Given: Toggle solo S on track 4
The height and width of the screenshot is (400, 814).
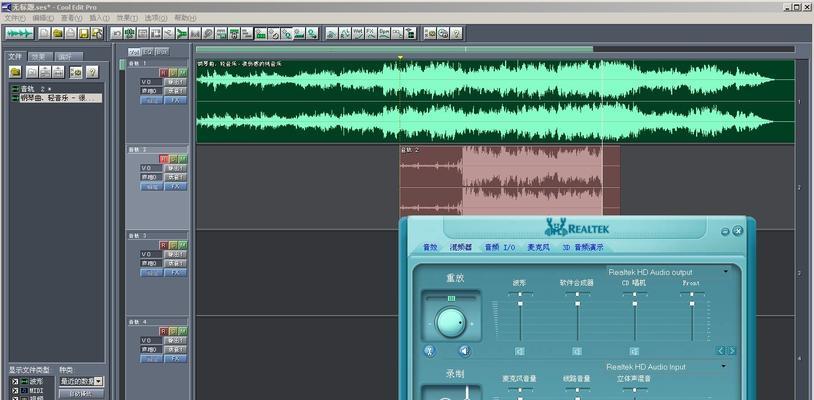Looking at the screenshot, I should [173, 330].
